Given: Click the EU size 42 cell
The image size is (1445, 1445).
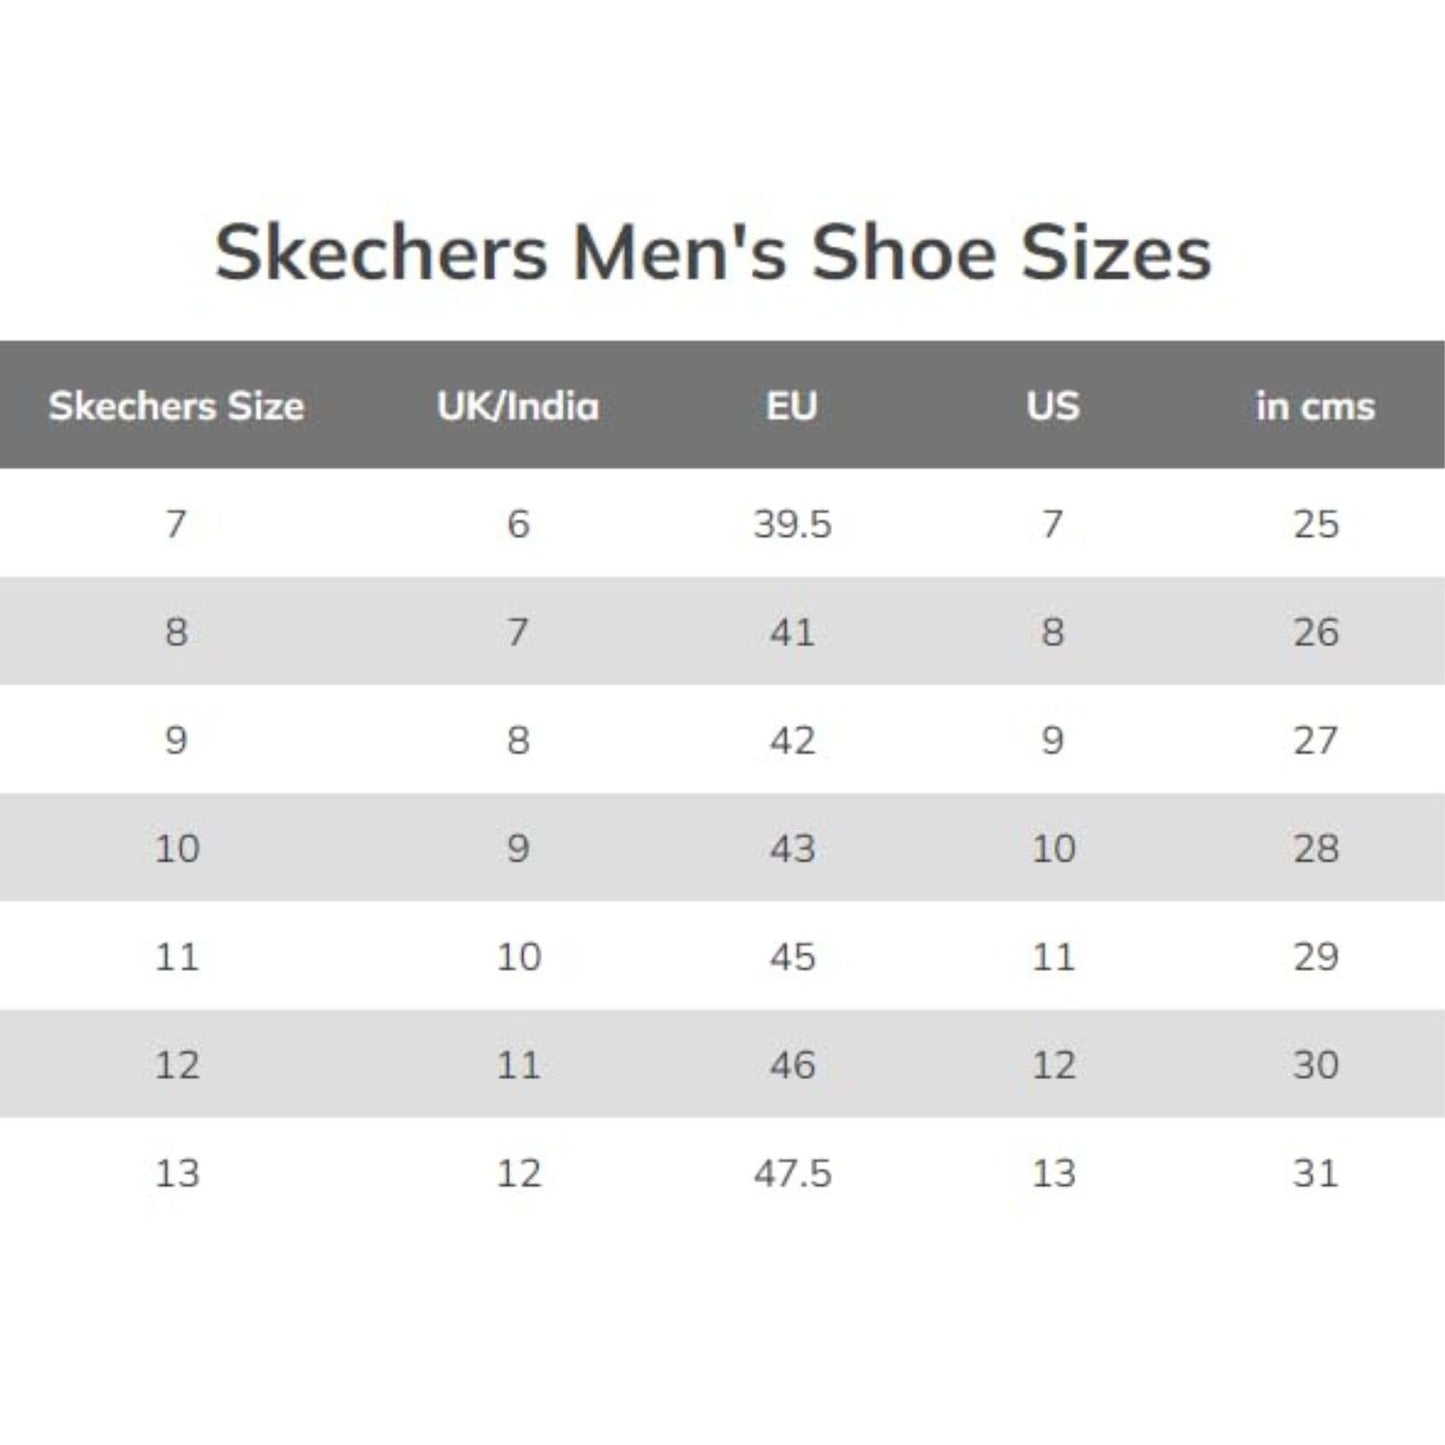Looking at the screenshot, I should [x=792, y=740].
